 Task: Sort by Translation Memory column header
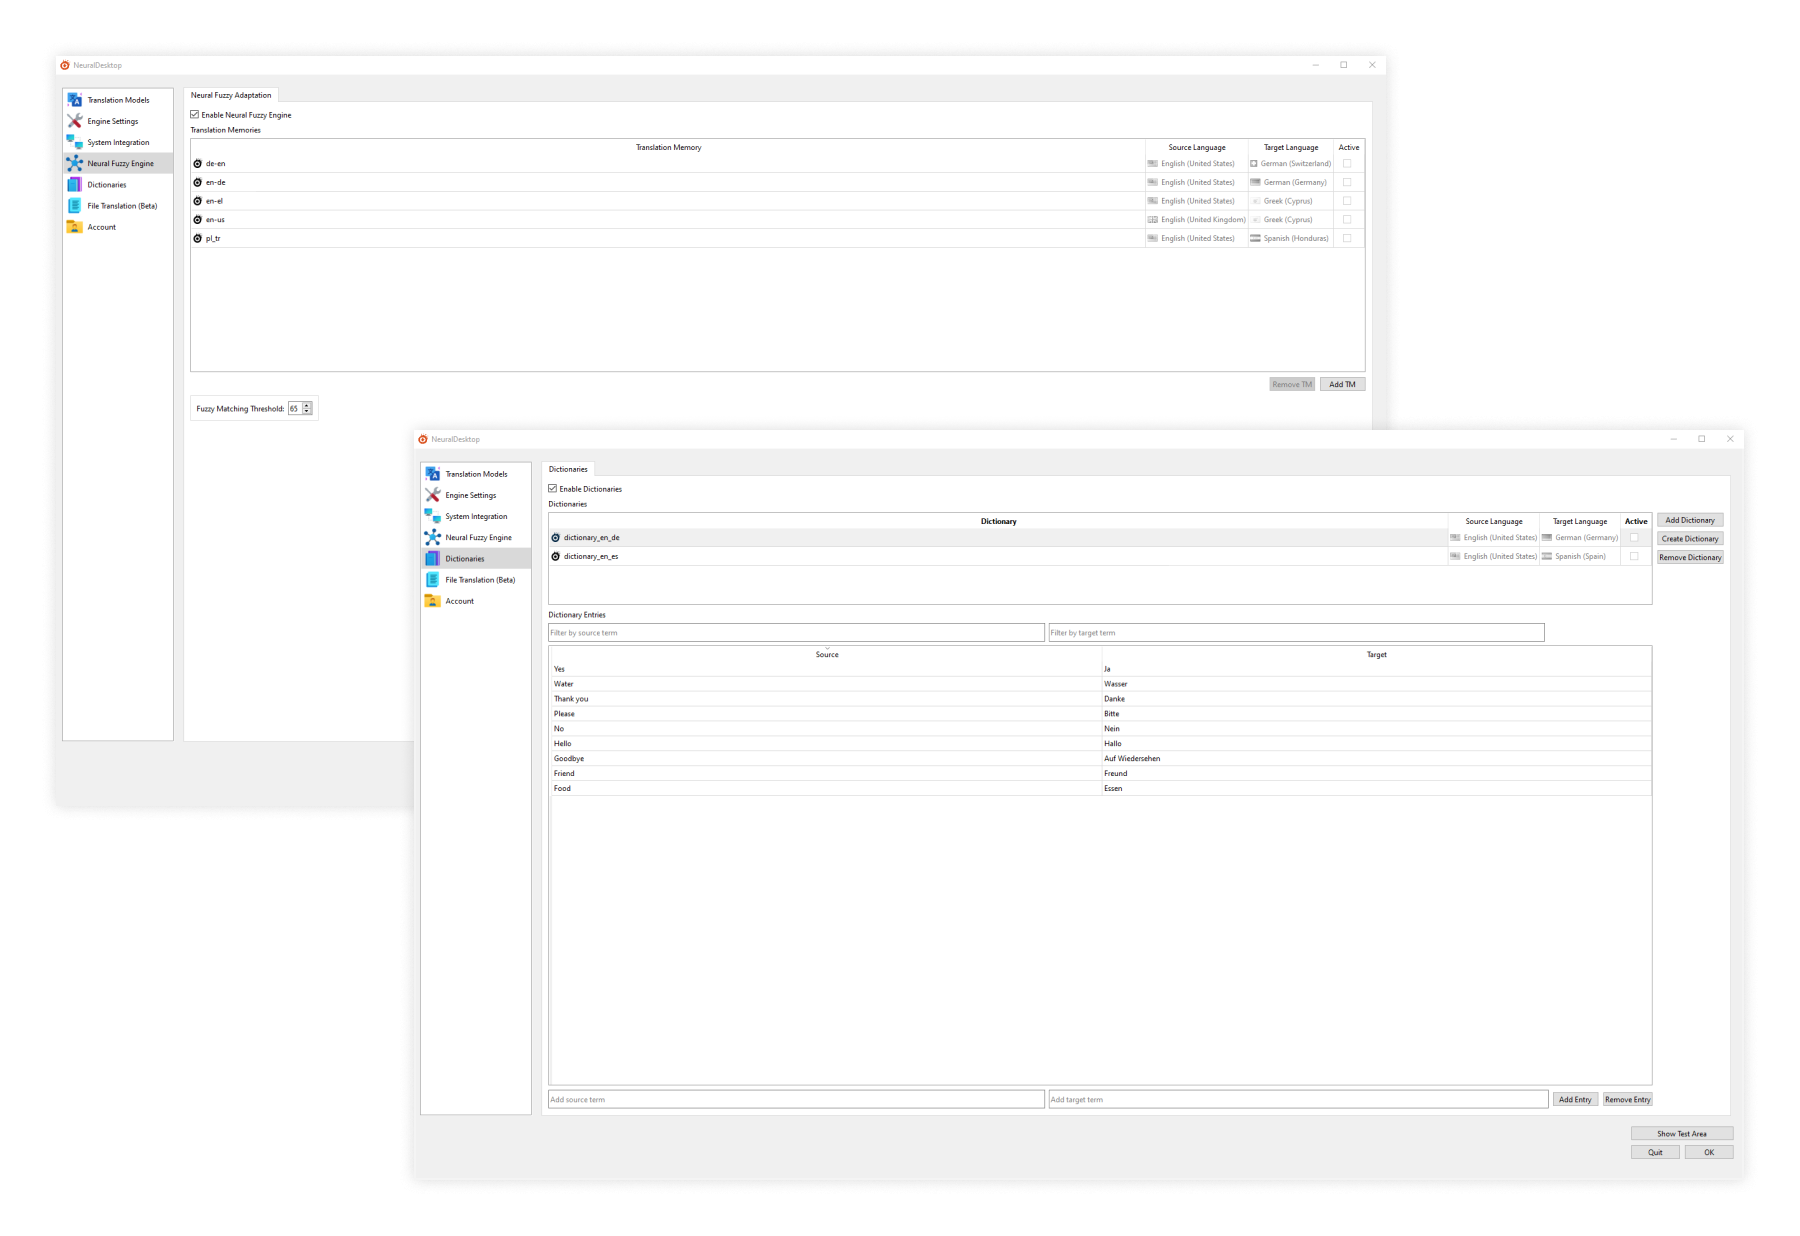[x=668, y=147]
